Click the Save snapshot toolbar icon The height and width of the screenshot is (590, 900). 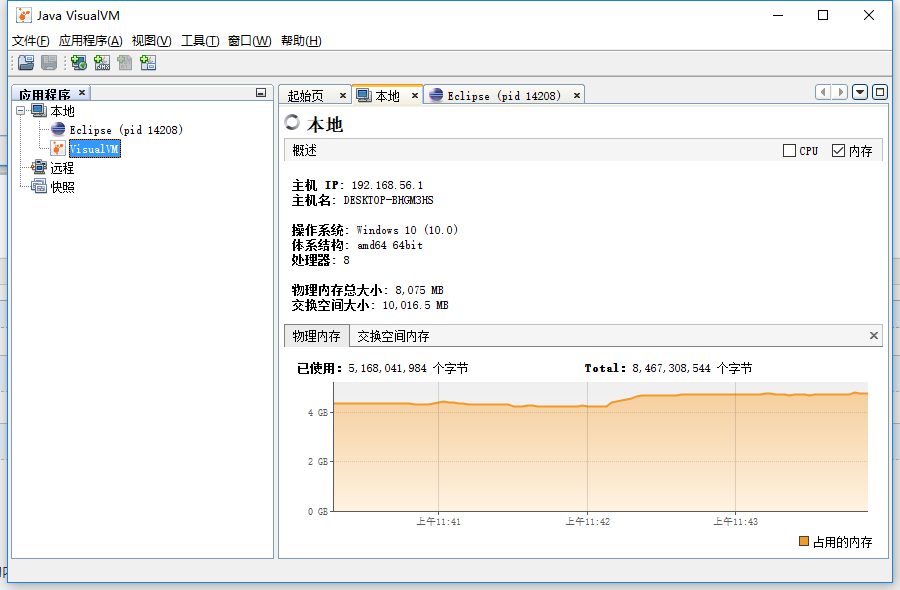coord(49,63)
